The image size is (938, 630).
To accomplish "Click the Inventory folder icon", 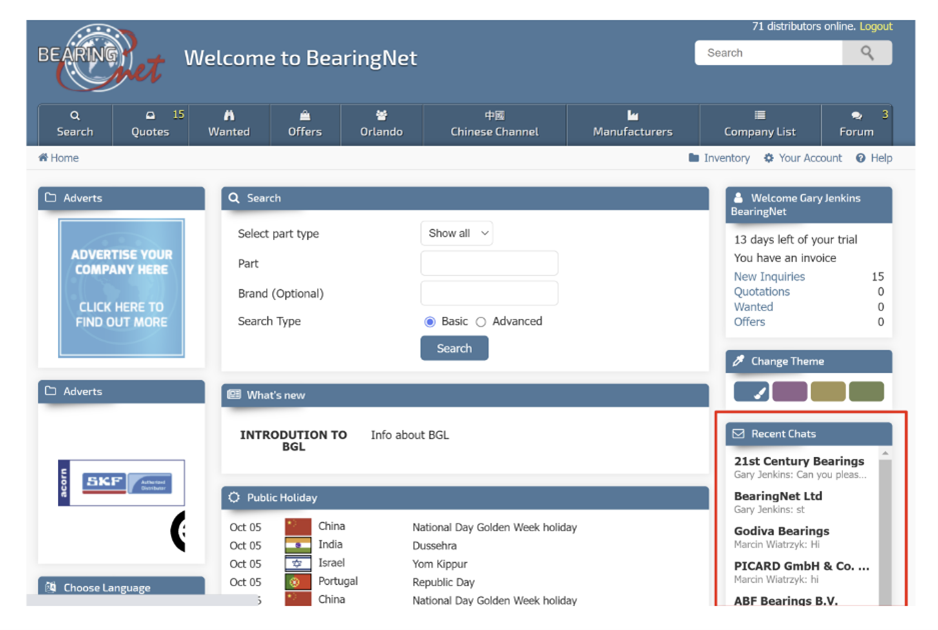I will (x=694, y=157).
